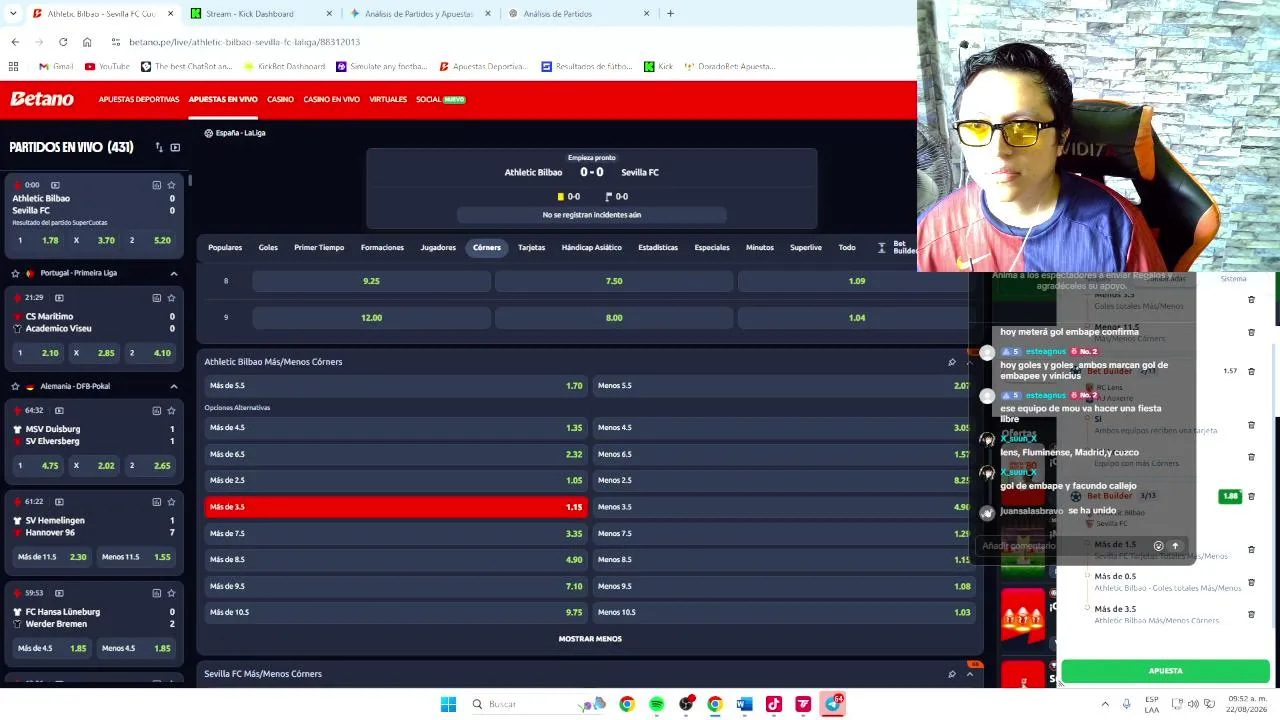Open the Hándicap Asiático tab
Viewport: 1280px width, 720px height.
coord(591,247)
